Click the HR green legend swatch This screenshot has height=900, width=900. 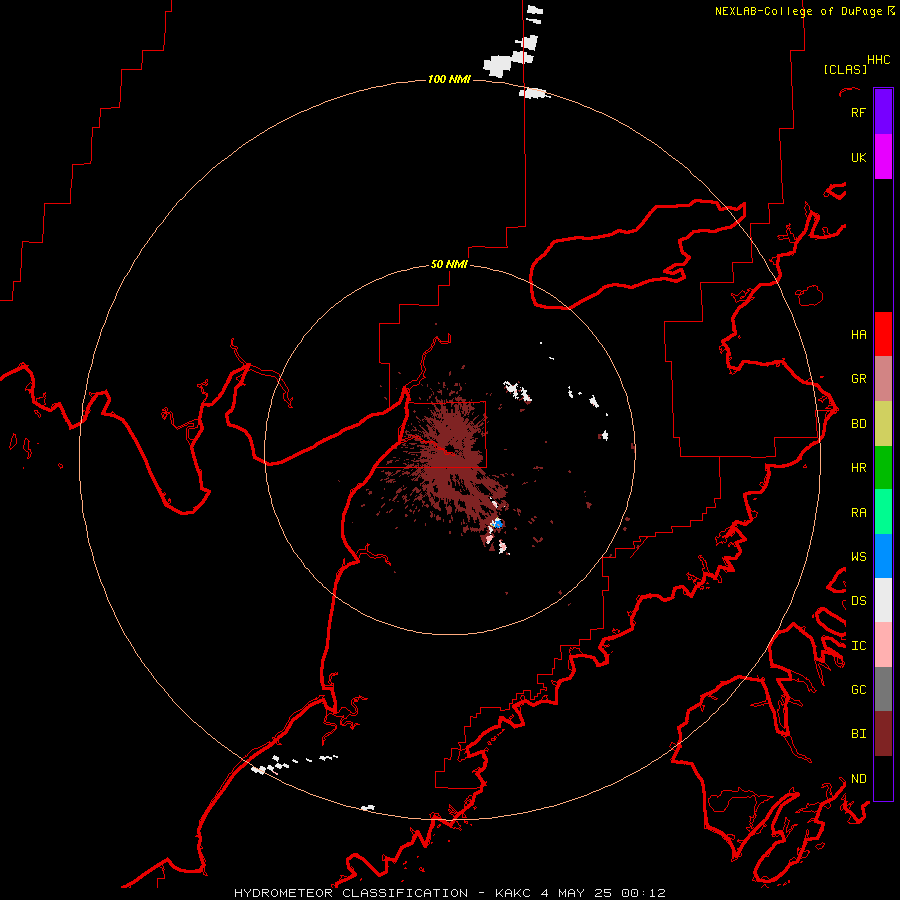click(x=883, y=467)
